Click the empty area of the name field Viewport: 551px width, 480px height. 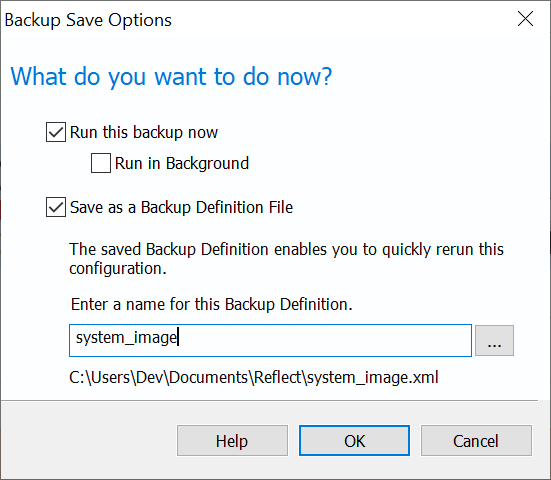tap(323, 340)
